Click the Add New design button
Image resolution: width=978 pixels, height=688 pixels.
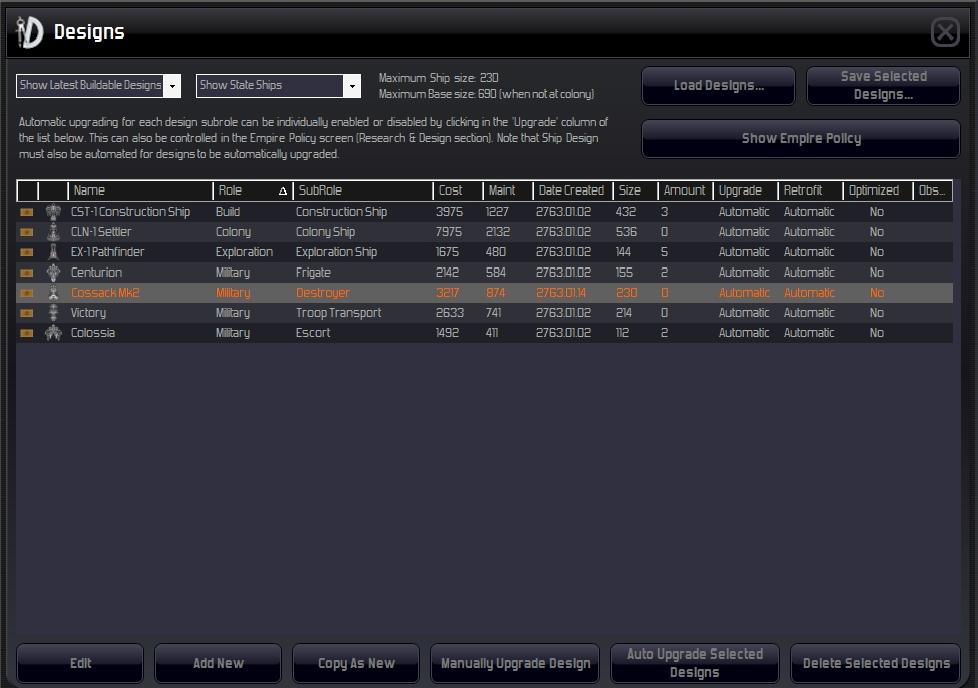(218, 663)
